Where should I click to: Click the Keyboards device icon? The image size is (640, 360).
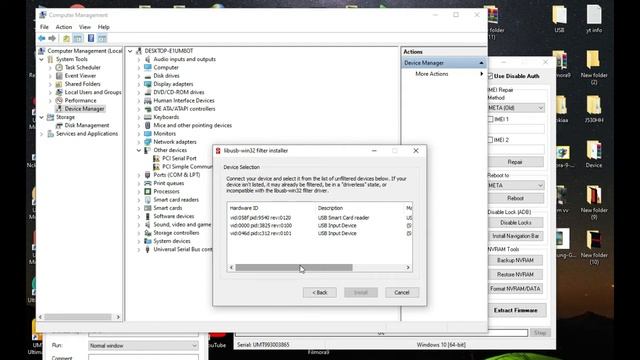pos(148,117)
